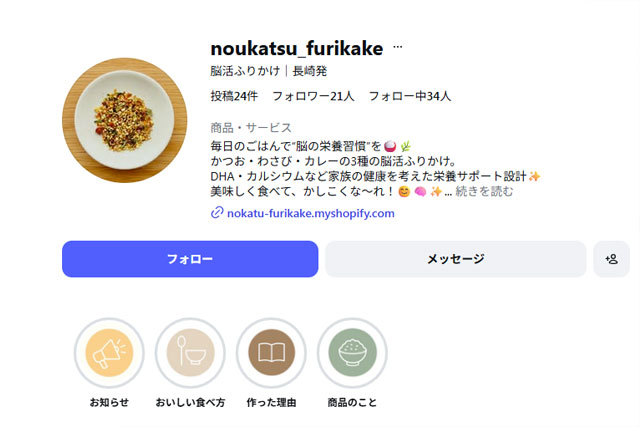Expand the bio with 続きを読む

pos(484,192)
